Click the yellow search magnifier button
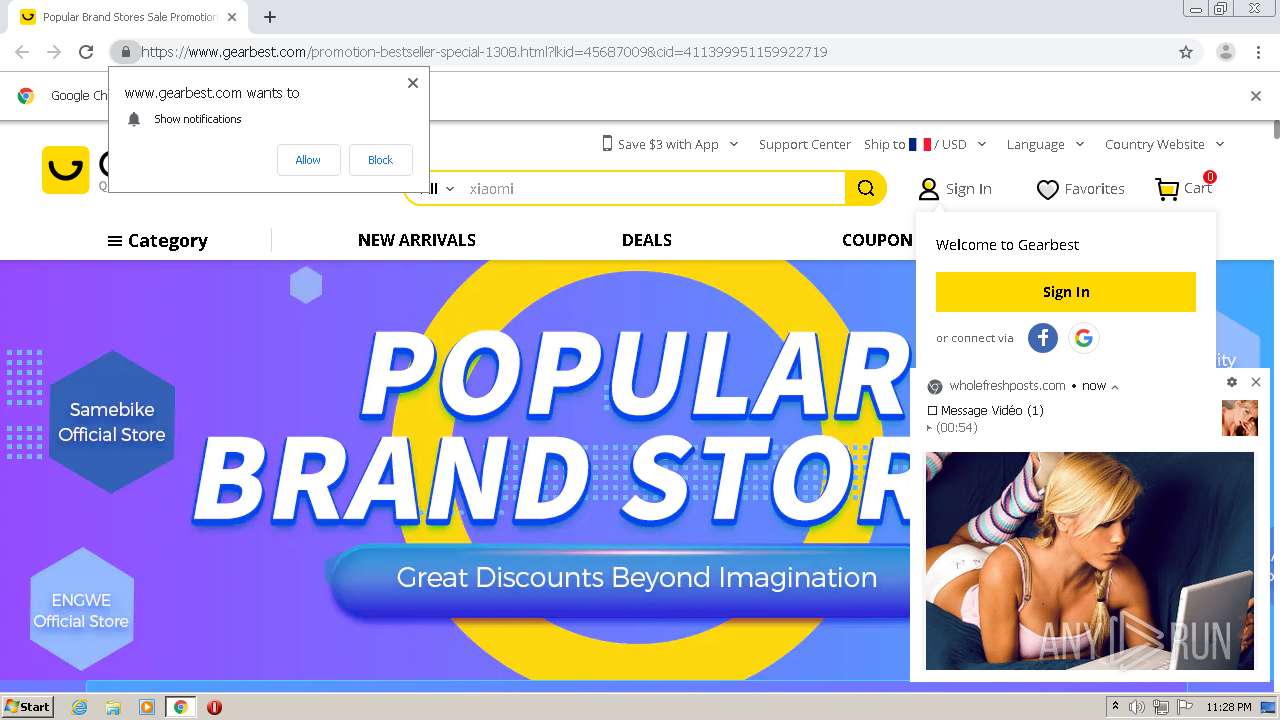The image size is (1280, 720). (x=866, y=188)
